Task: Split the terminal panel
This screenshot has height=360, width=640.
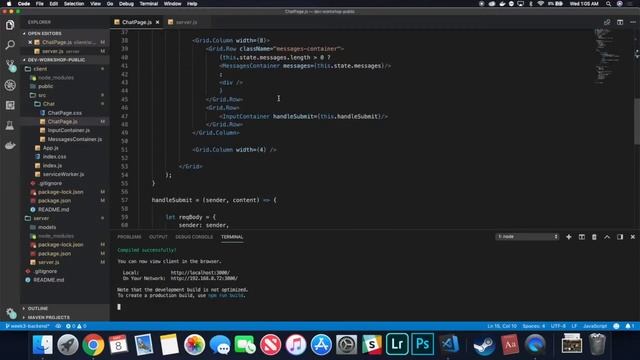Action: pyautogui.click(x=582, y=237)
